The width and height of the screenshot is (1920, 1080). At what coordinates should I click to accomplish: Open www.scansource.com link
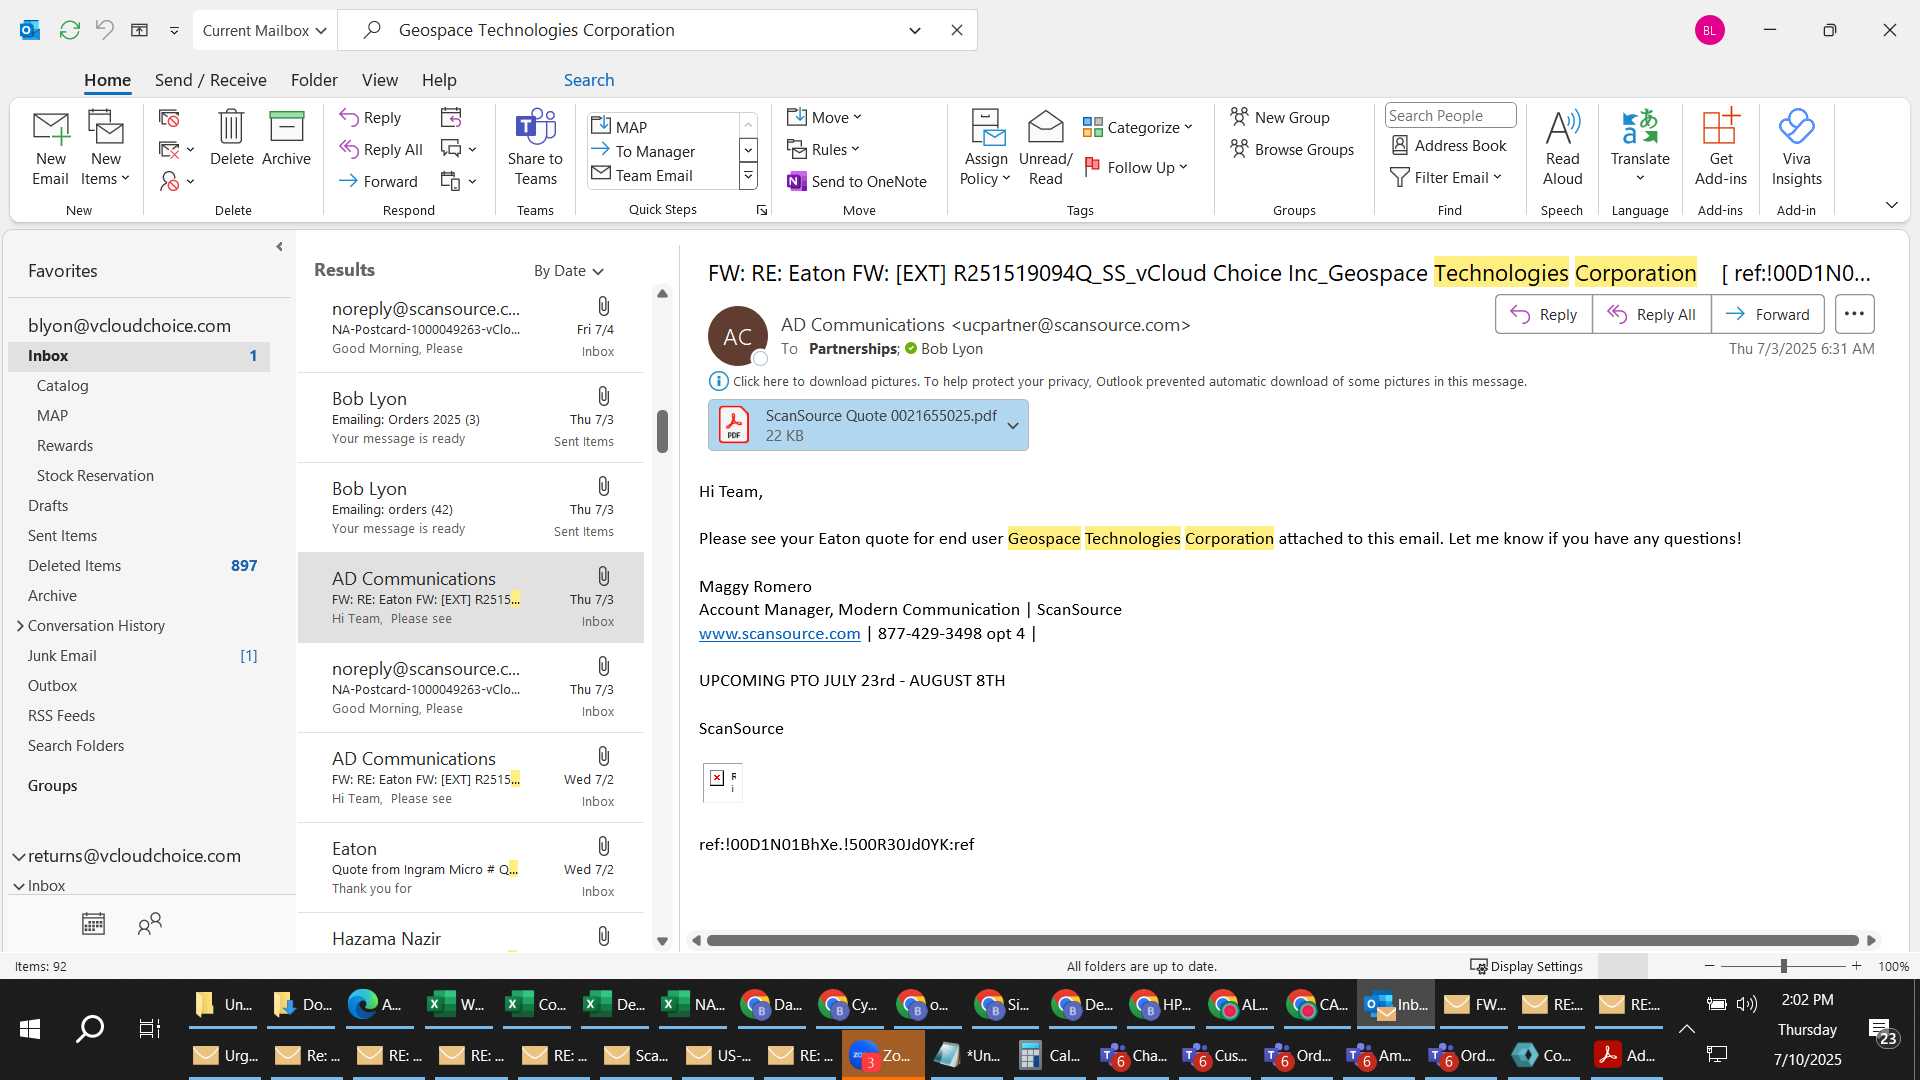click(x=779, y=634)
